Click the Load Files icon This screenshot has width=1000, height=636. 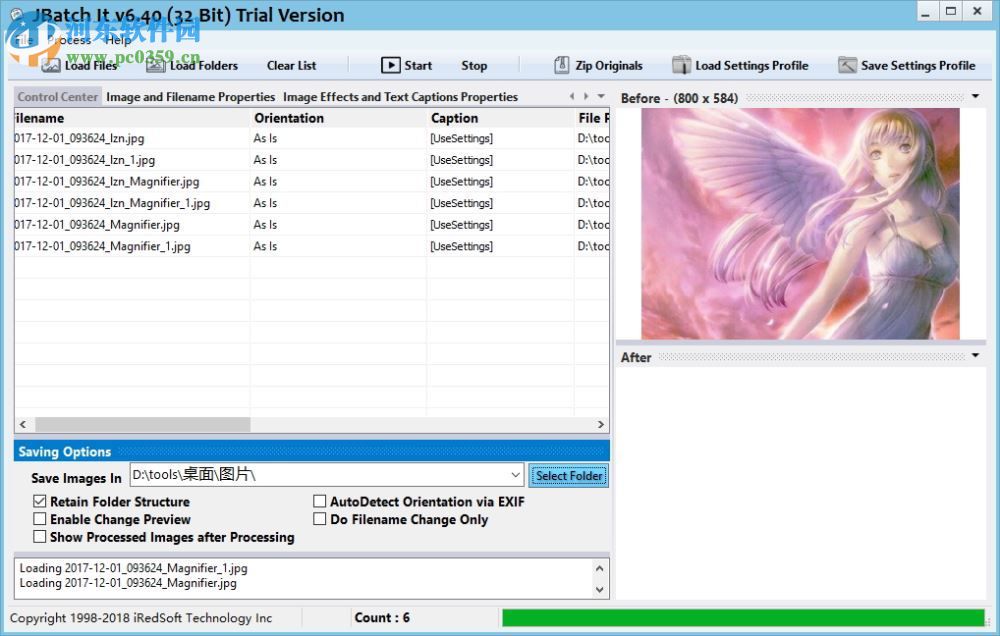(52, 64)
